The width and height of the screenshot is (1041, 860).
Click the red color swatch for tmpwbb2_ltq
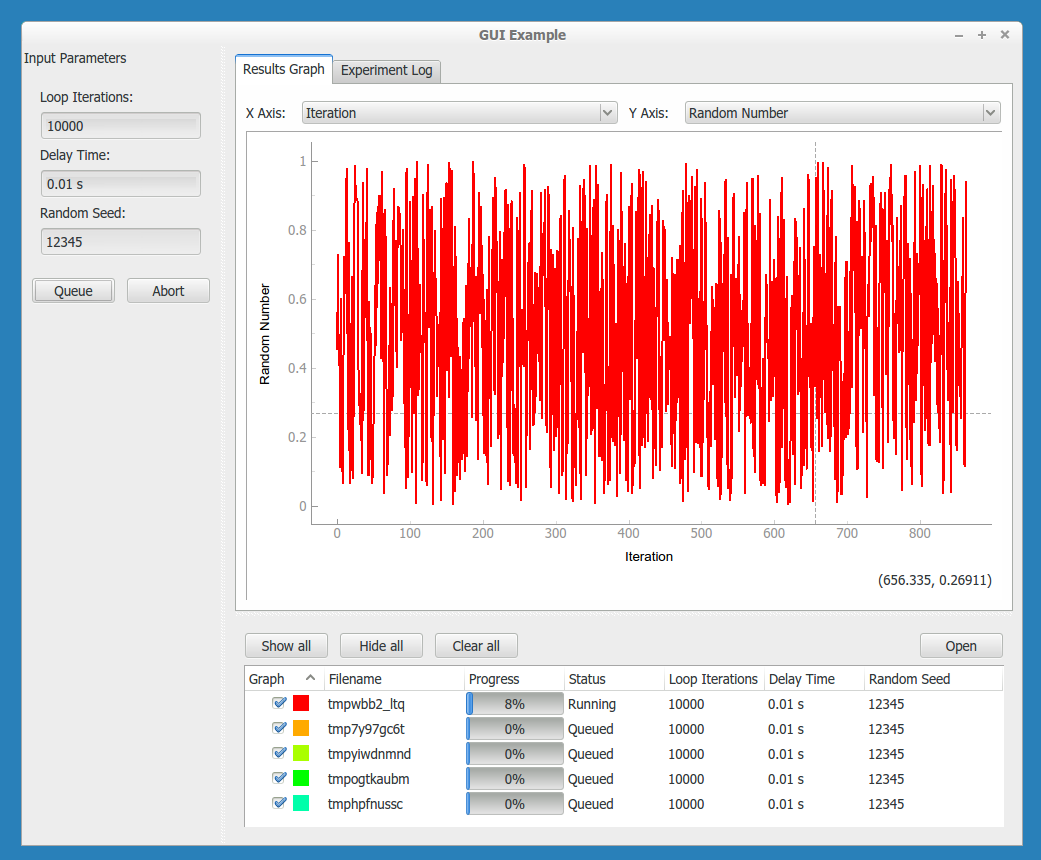tap(301, 704)
